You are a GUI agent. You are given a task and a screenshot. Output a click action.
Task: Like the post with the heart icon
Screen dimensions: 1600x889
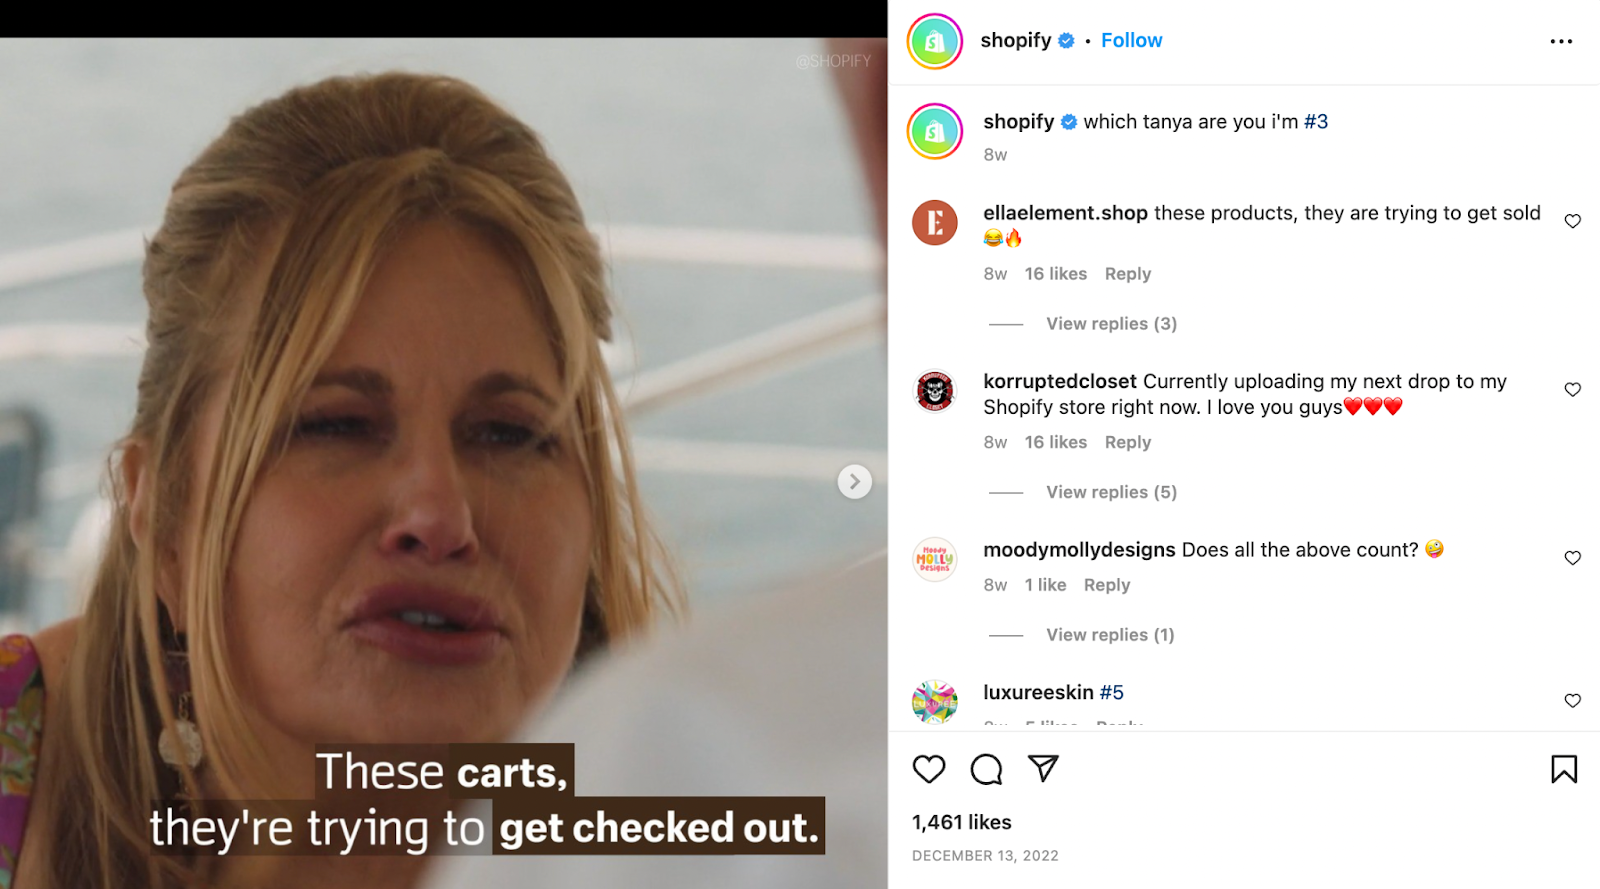pyautogui.click(x=929, y=769)
